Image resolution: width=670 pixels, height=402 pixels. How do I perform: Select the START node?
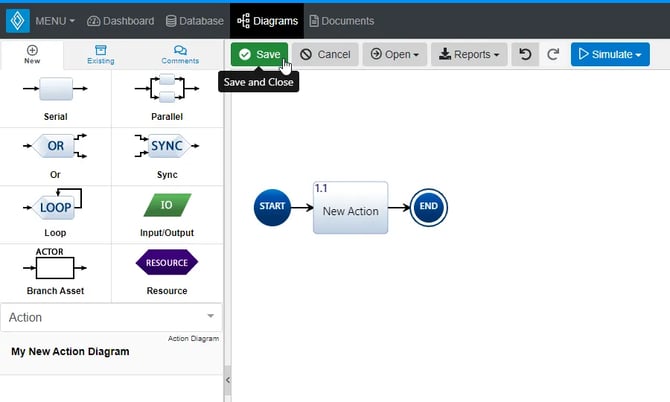[x=272, y=207]
